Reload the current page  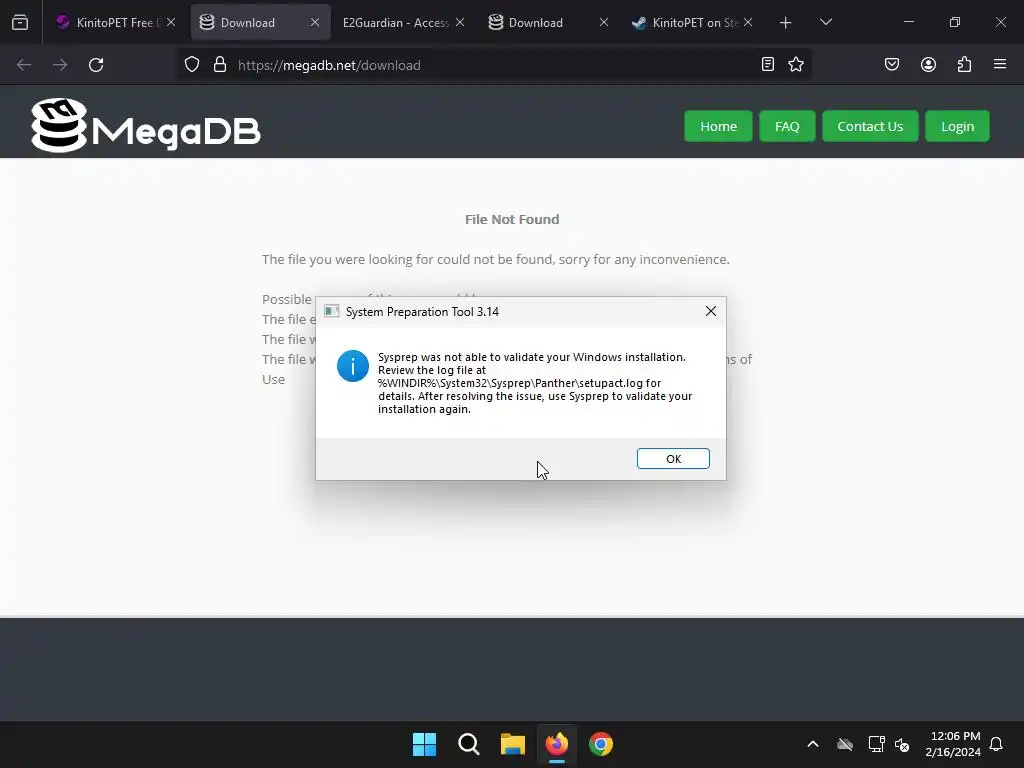(96, 65)
